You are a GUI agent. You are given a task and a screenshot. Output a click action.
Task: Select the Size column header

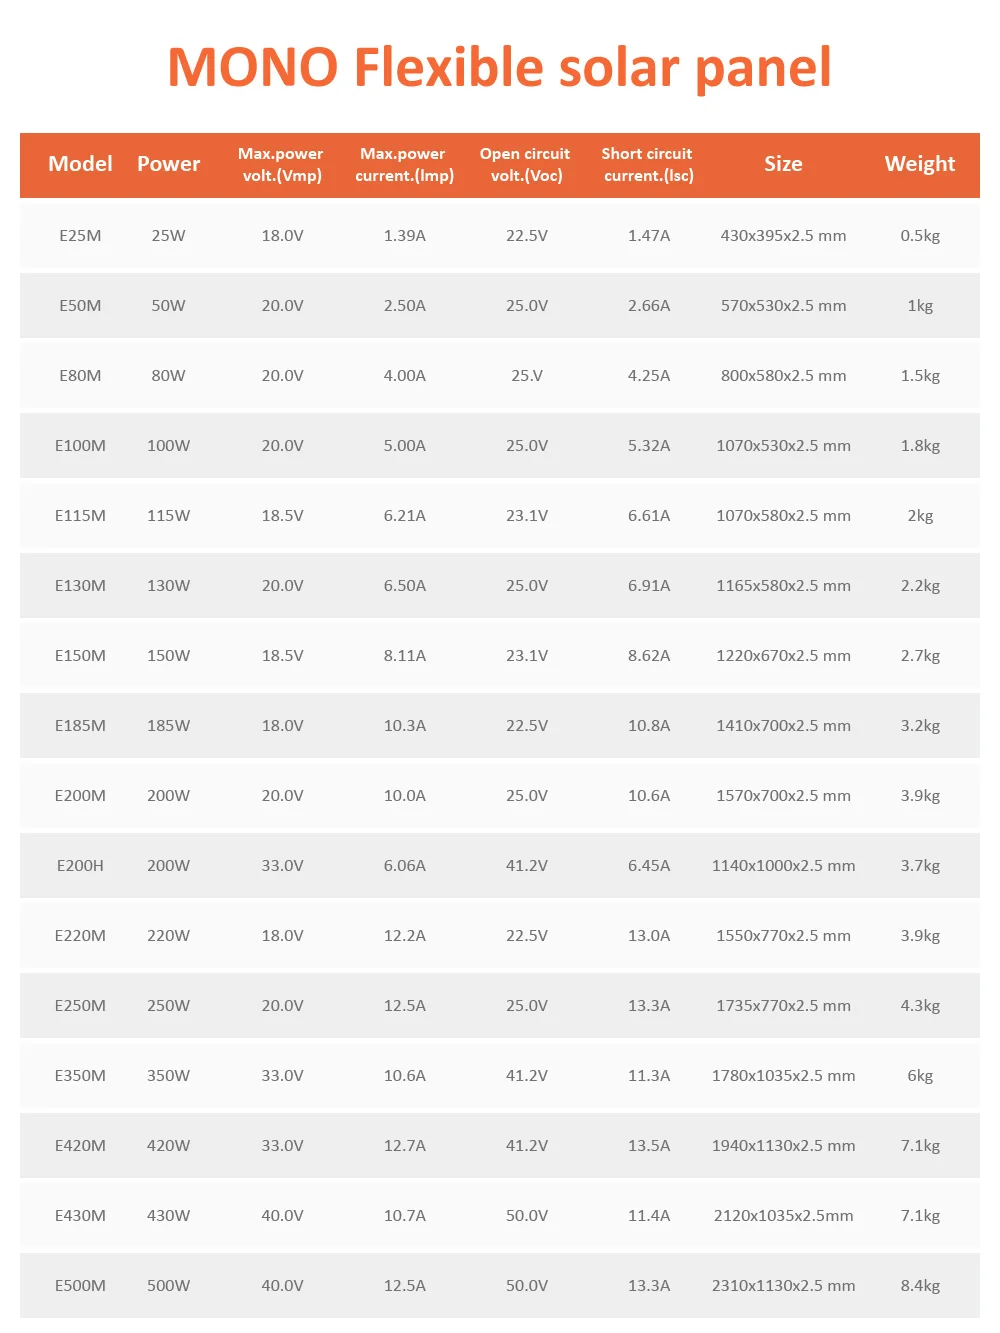click(783, 164)
